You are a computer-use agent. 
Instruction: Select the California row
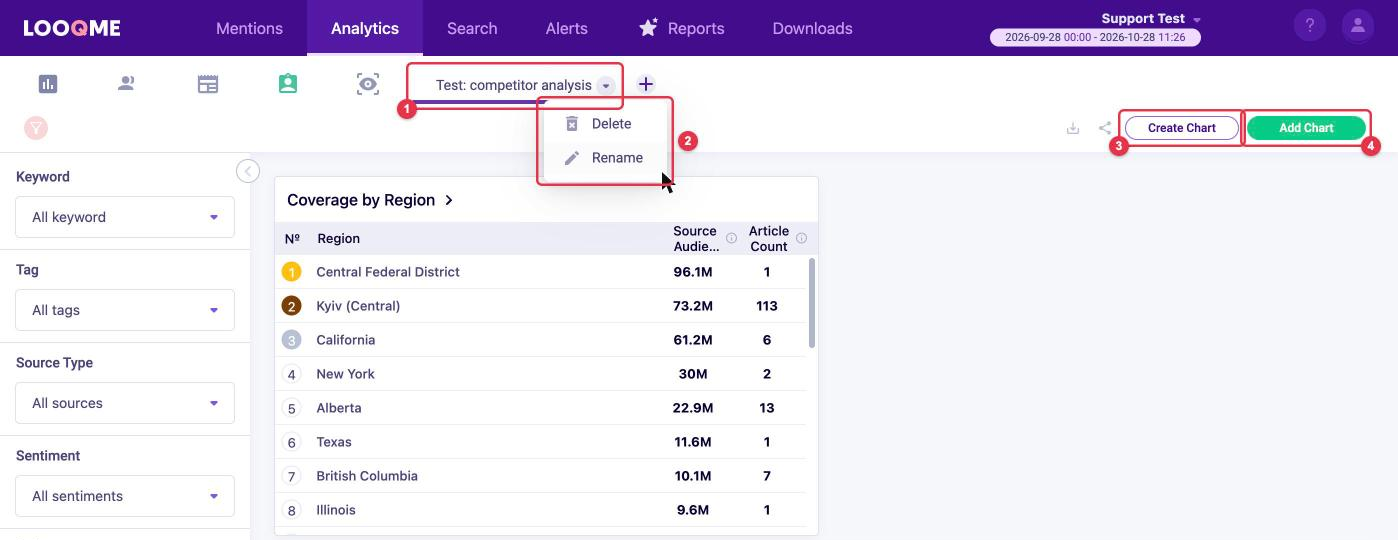[540, 340]
